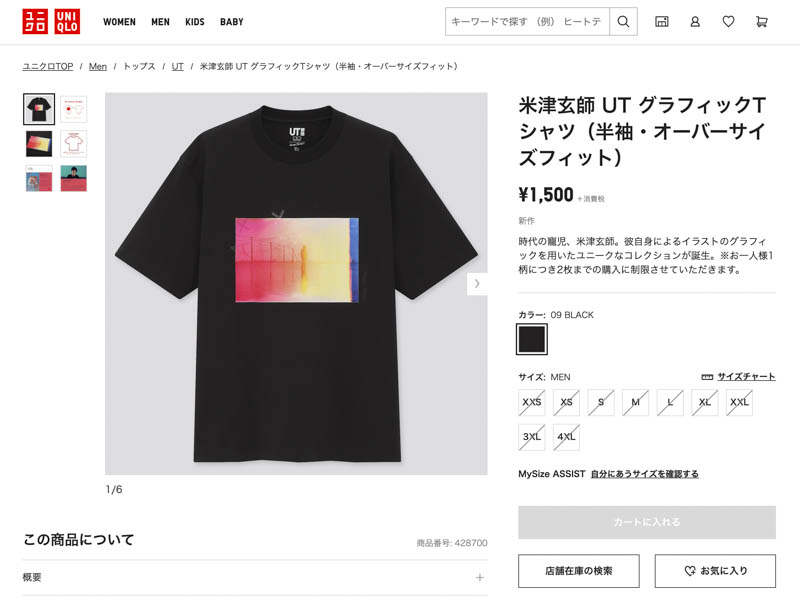Screen dimensions: 800x600
Task: Click 店舗在庫の検索 button
Action: (x=579, y=571)
